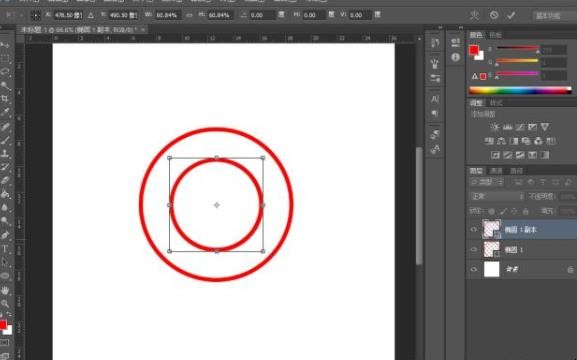Image resolution: width=577 pixels, height=360 pixels.
Task: Switch to the Channels tab in Layers panel
Action: click(496, 171)
